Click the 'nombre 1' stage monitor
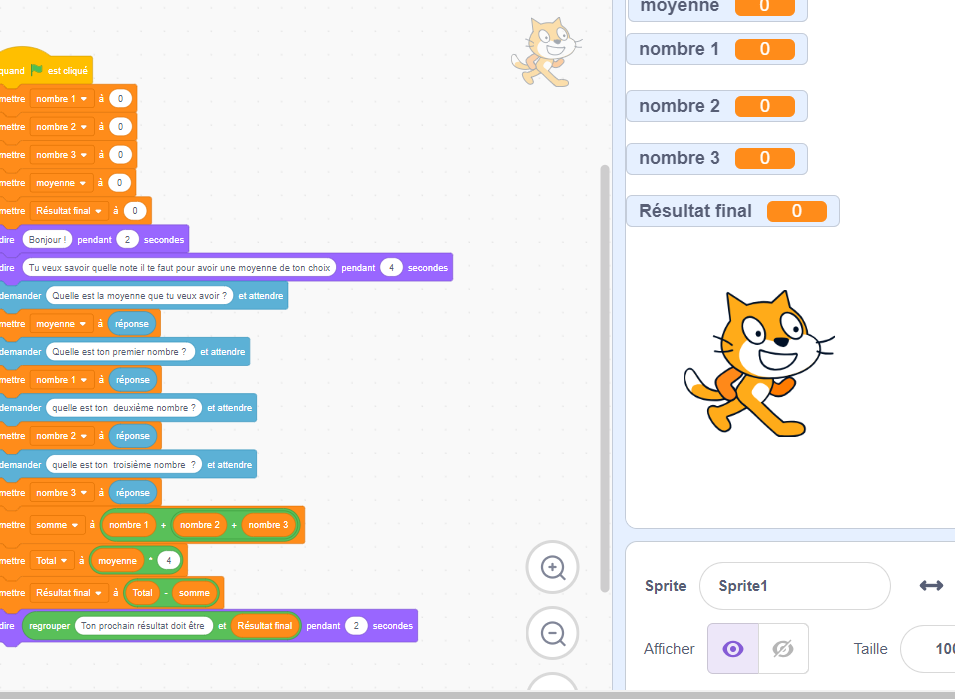This screenshot has height=699, width=955. (x=717, y=49)
